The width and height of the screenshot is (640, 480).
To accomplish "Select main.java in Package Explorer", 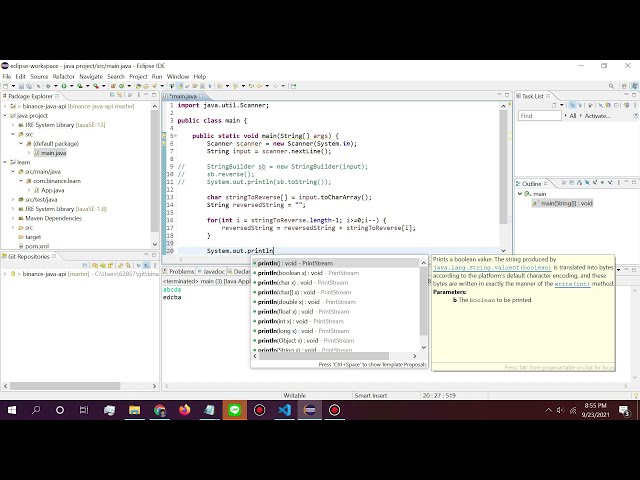I will coord(53,153).
